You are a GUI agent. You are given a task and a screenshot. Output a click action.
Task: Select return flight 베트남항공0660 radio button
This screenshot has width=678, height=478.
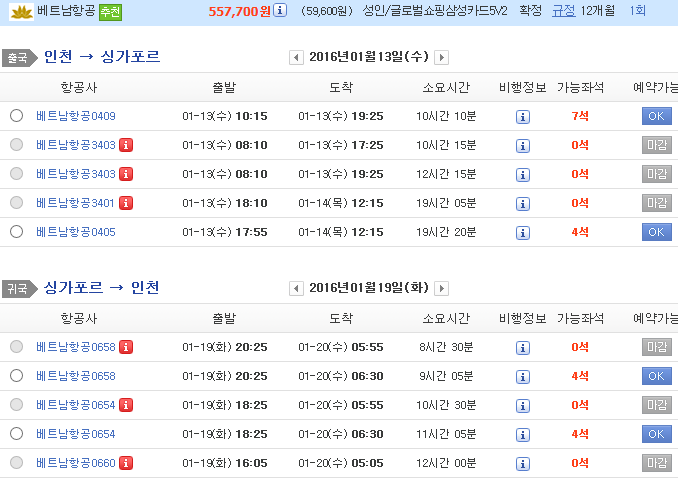pos(16,463)
